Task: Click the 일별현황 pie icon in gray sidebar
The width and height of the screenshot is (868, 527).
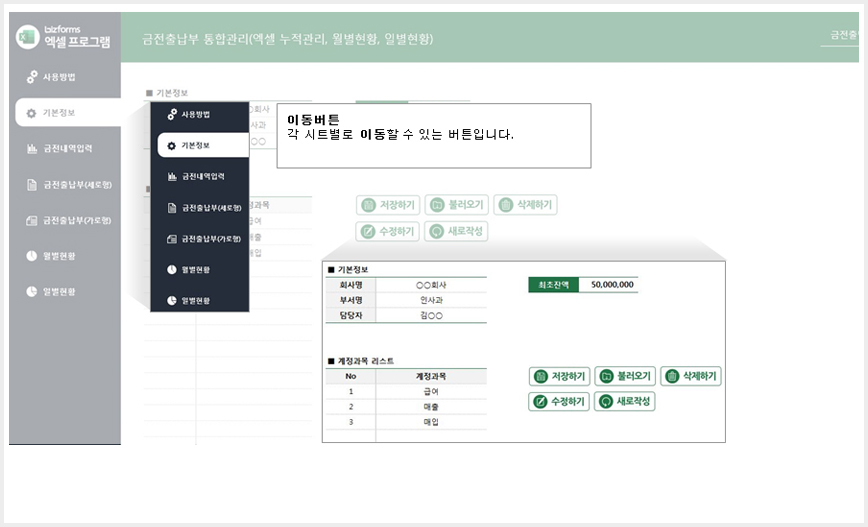Action: [x=32, y=291]
